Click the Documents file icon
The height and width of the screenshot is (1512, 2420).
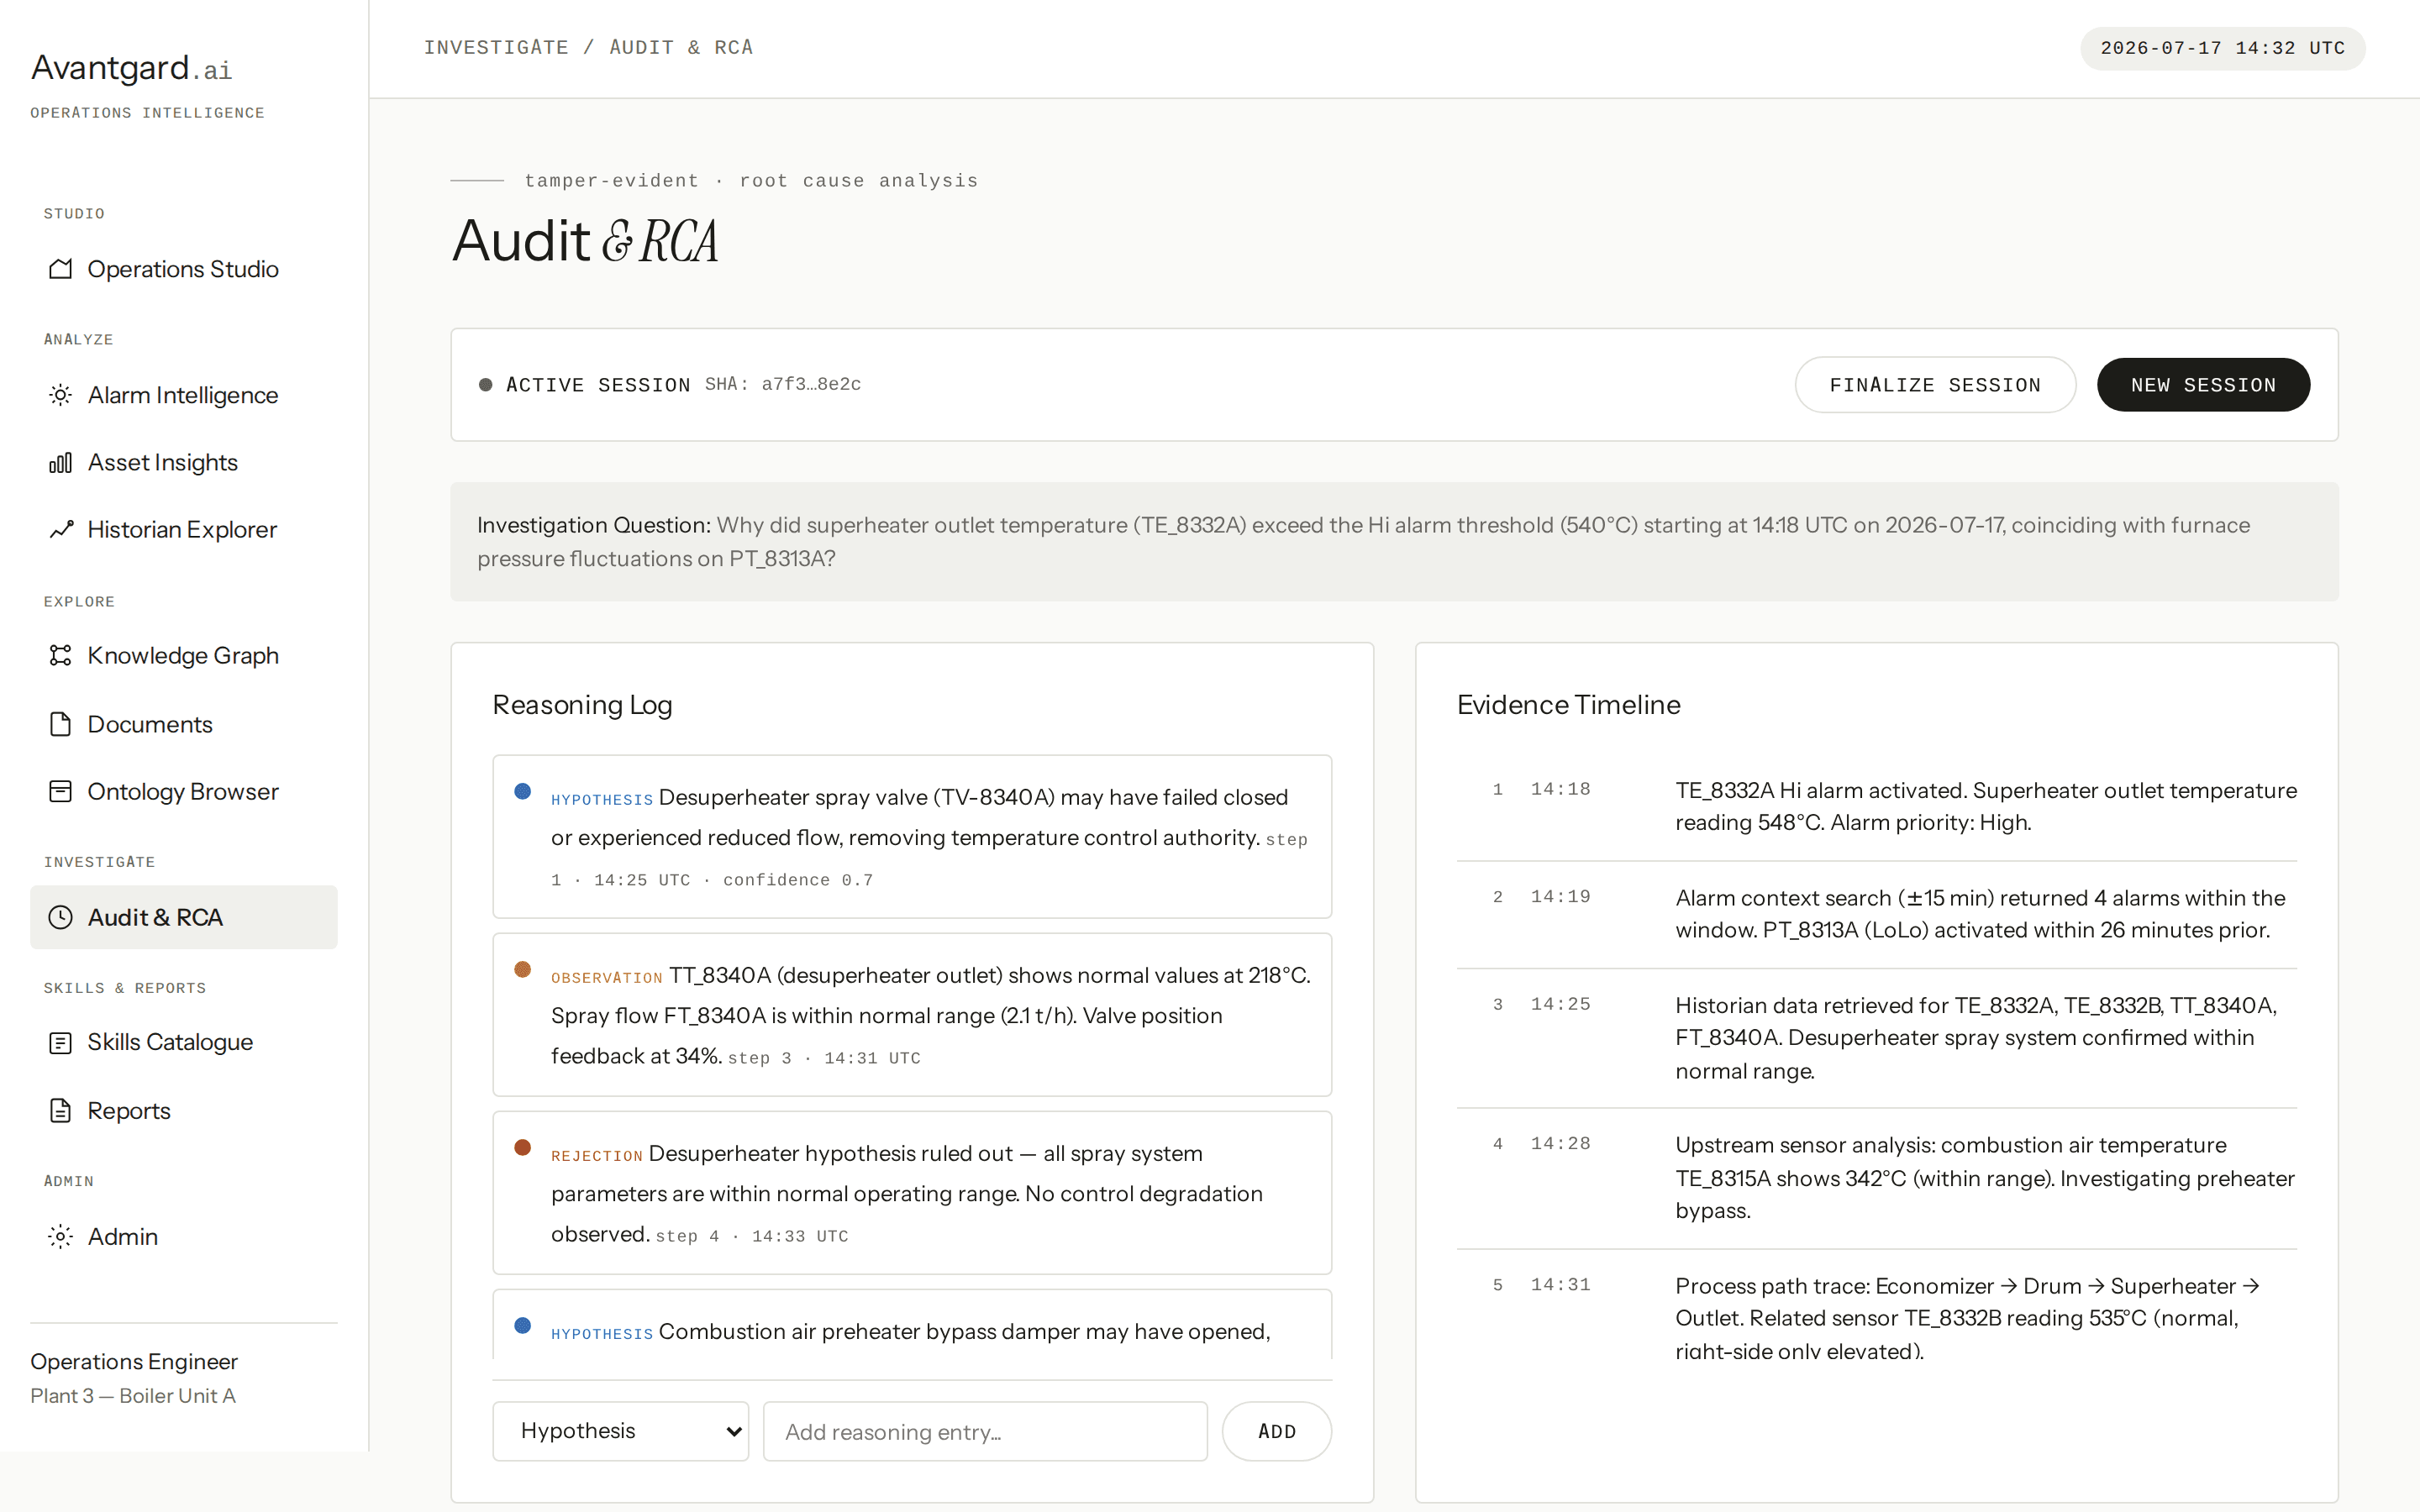click(x=60, y=724)
